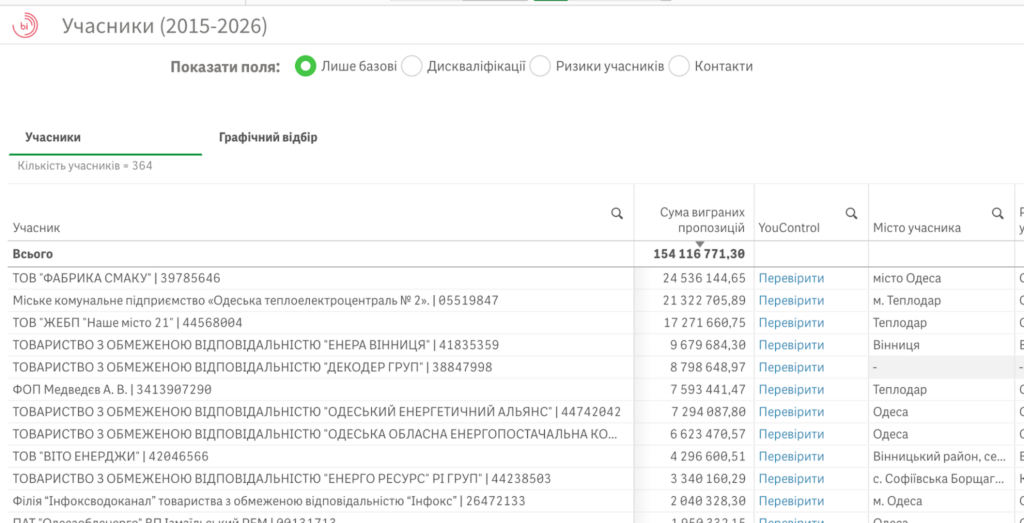
Task: Click the Вінниця city cell
Action: 896,345
